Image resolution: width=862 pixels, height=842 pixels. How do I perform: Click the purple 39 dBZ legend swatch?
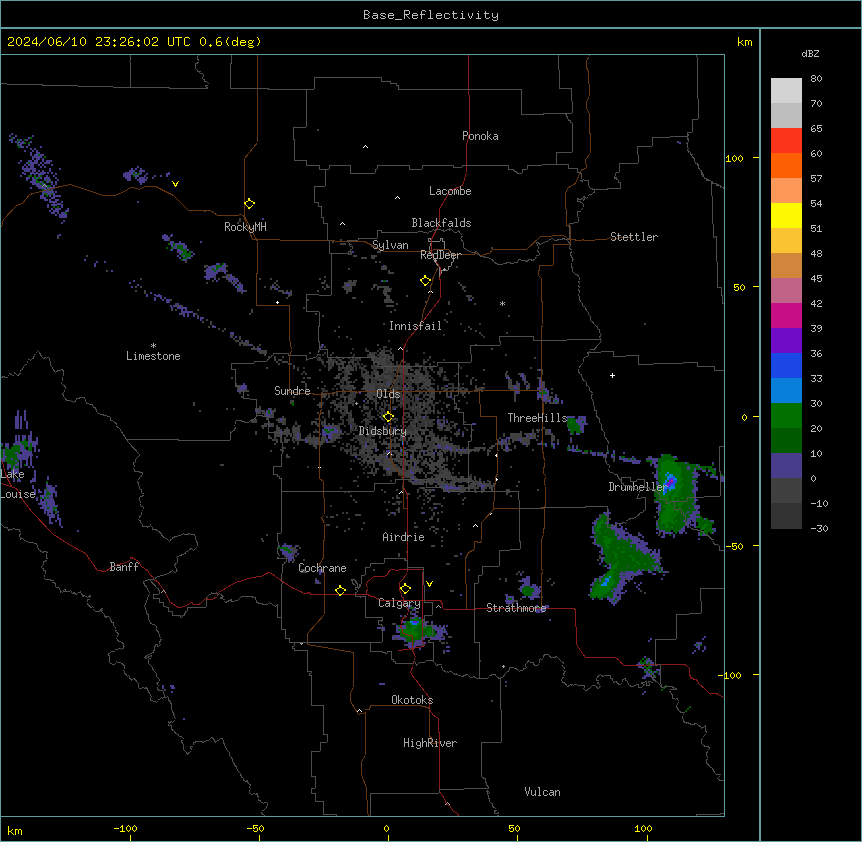pos(786,340)
